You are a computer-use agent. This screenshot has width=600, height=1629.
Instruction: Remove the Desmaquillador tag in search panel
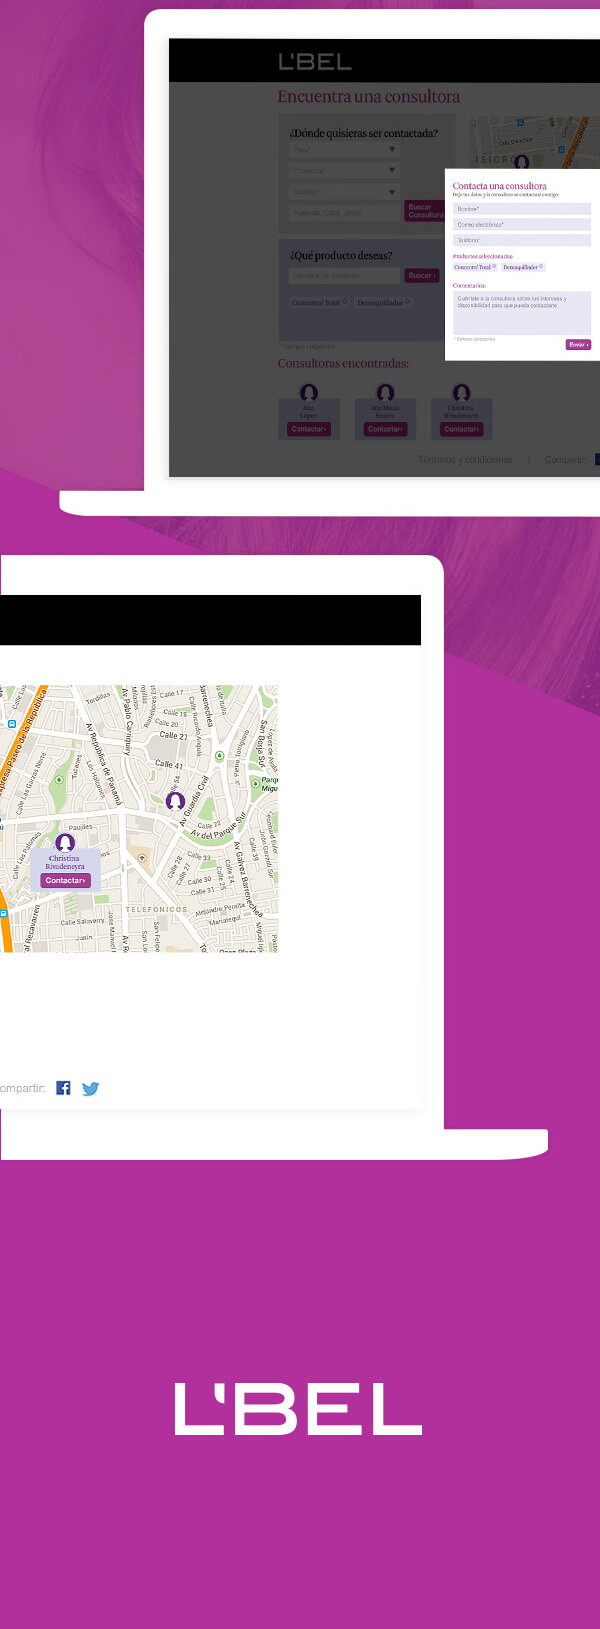pyautogui.click(x=407, y=301)
